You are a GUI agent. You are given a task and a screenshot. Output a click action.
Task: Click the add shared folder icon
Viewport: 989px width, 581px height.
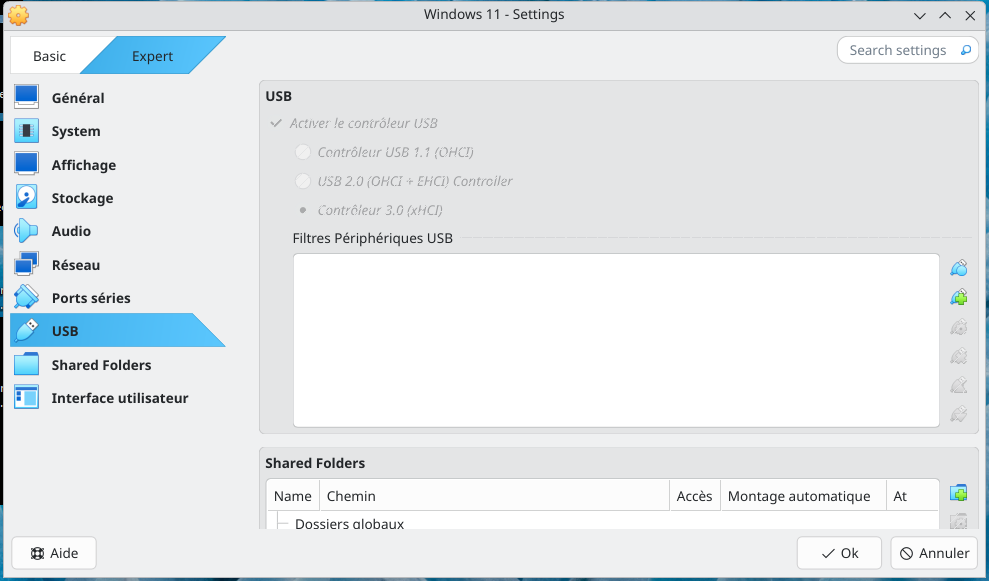(958, 493)
